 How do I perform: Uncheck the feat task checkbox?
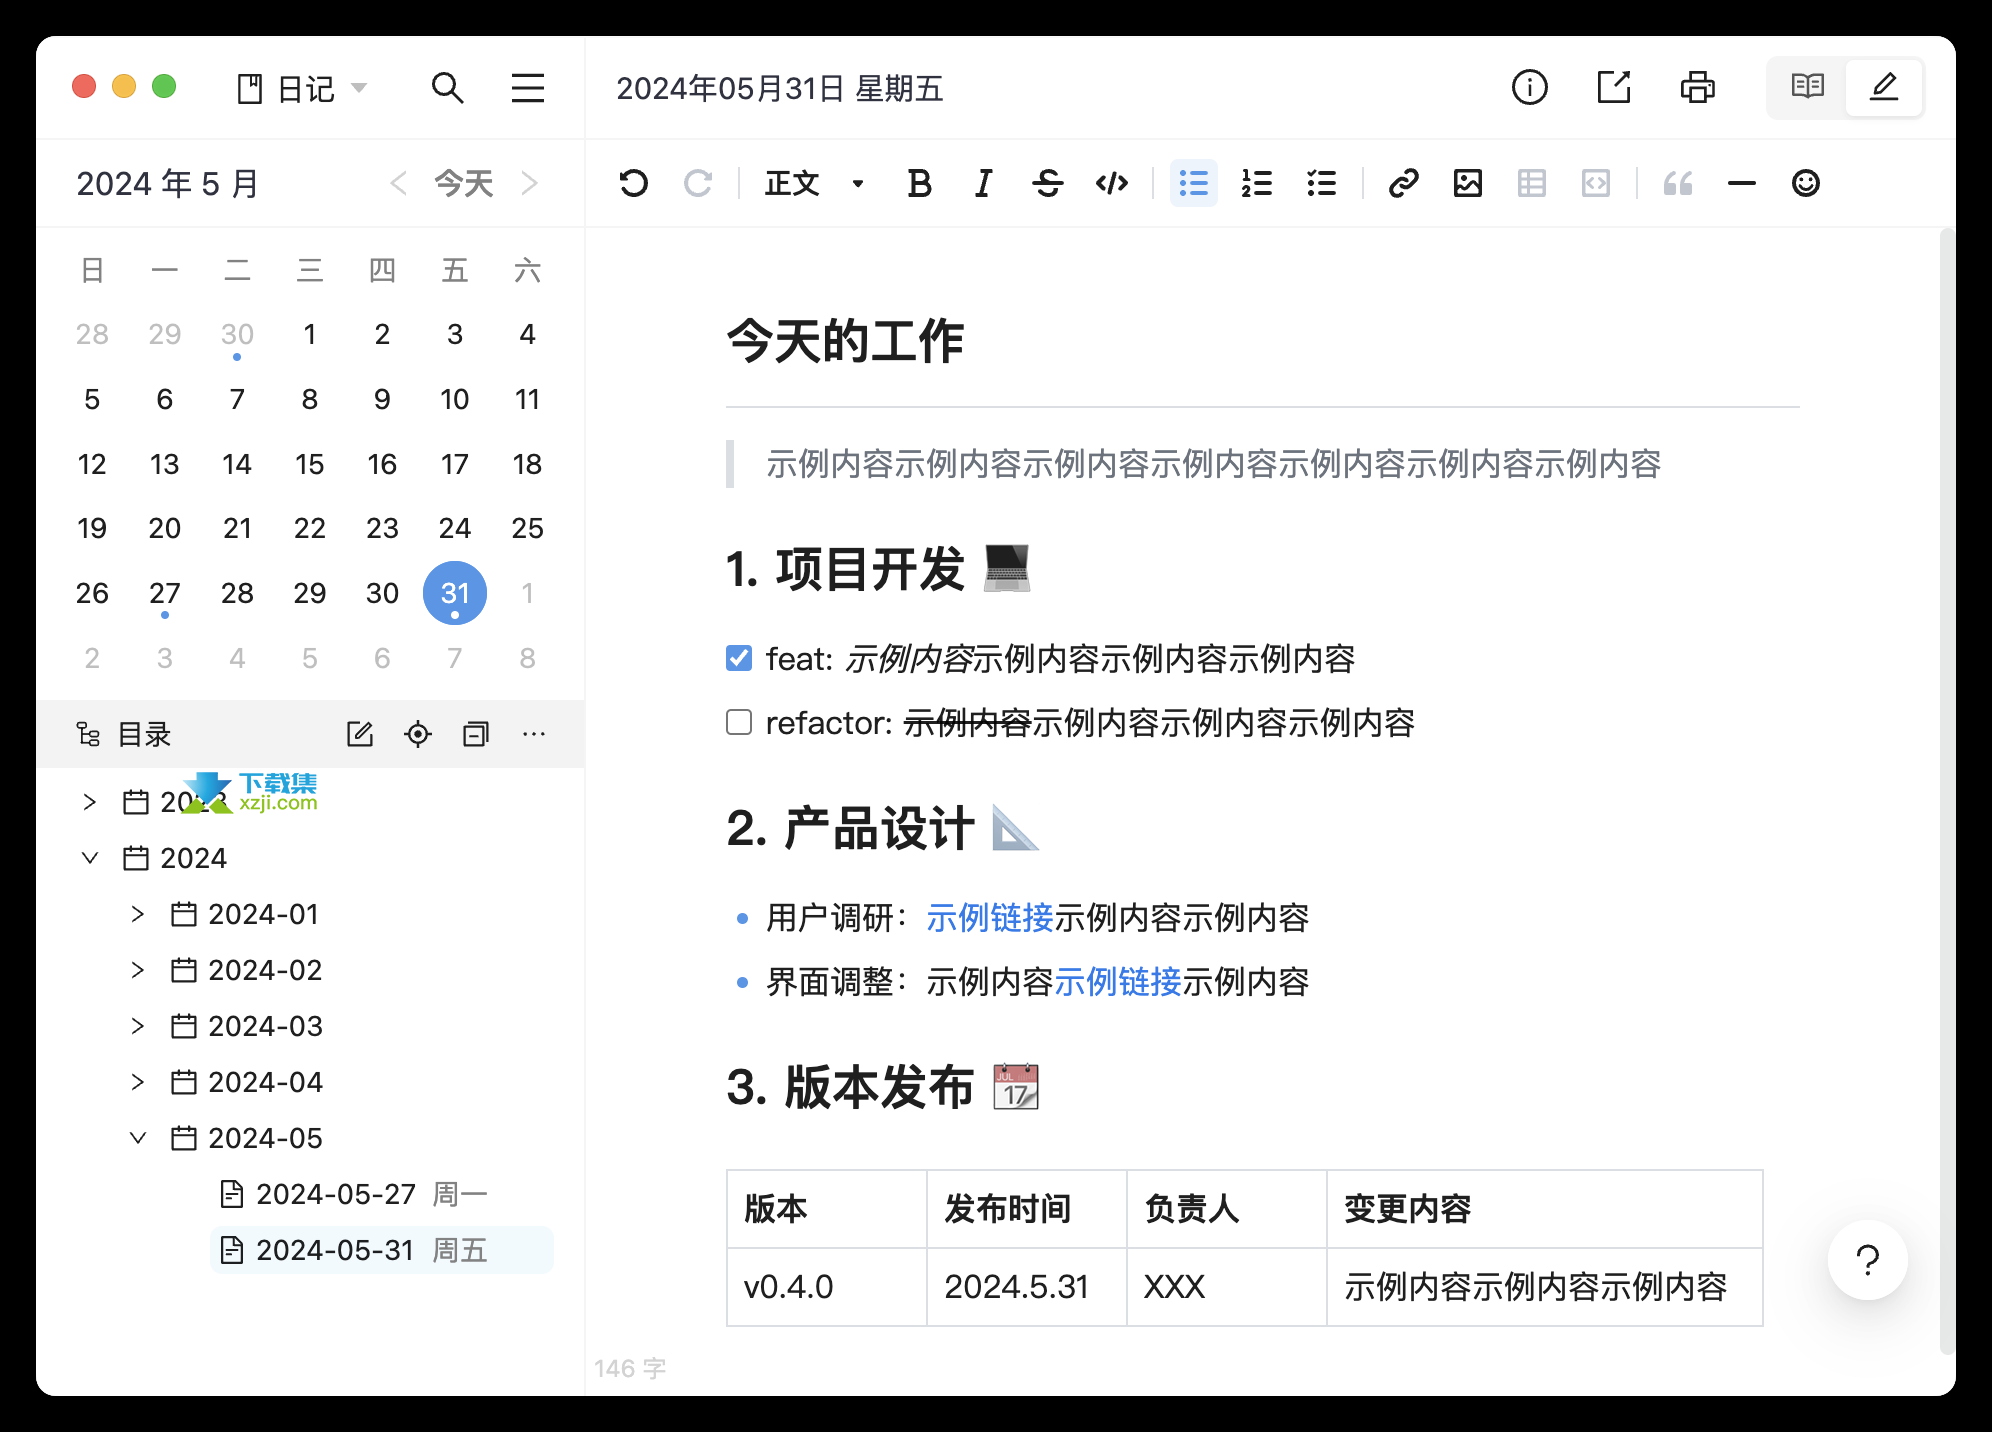tap(739, 658)
